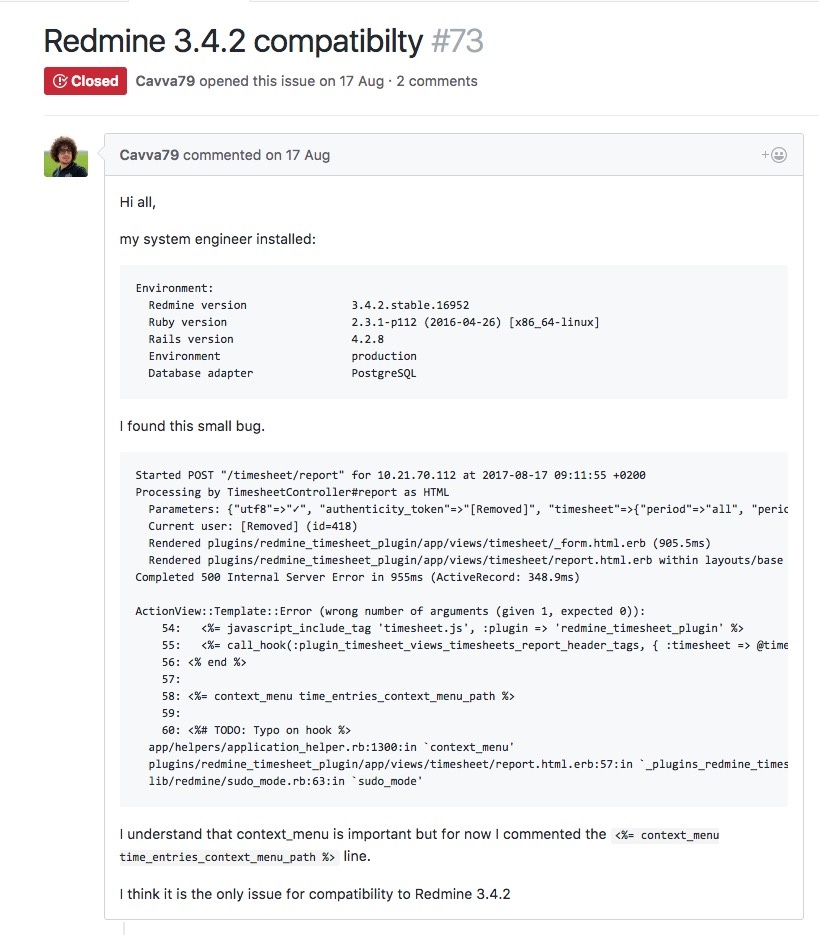This screenshot has width=819, height=935.
Task: Click the 'I found this small bug.' text
Action: tap(192, 427)
